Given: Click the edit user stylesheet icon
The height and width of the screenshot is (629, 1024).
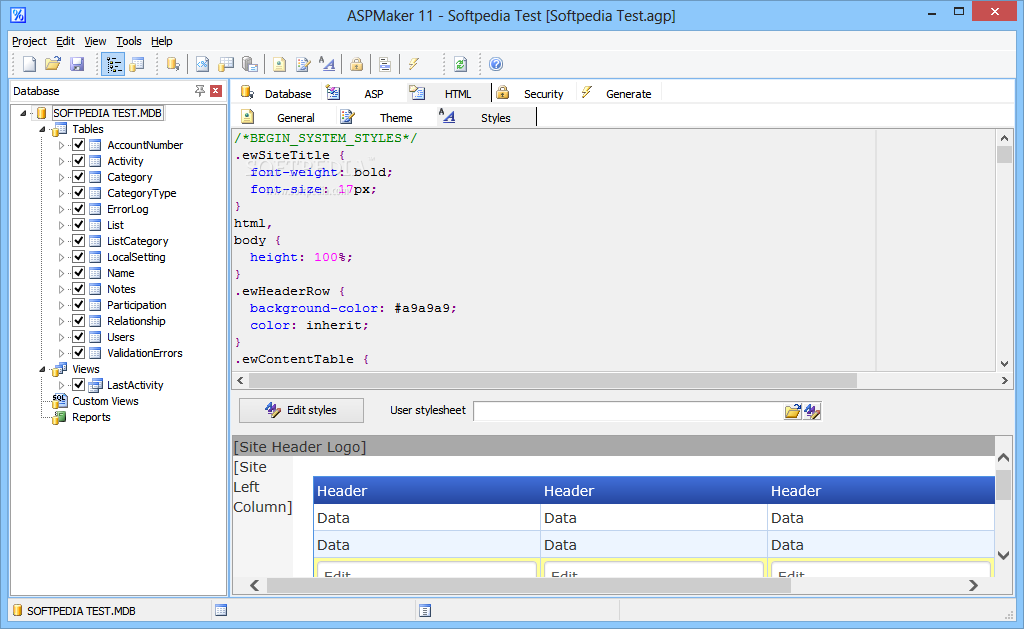Looking at the screenshot, I should pos(812,411).
